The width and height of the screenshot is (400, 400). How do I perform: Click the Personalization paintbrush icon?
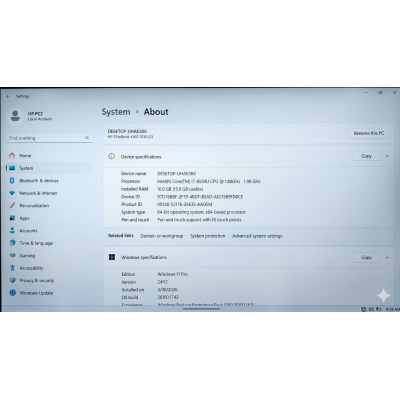tap(12, 206)
